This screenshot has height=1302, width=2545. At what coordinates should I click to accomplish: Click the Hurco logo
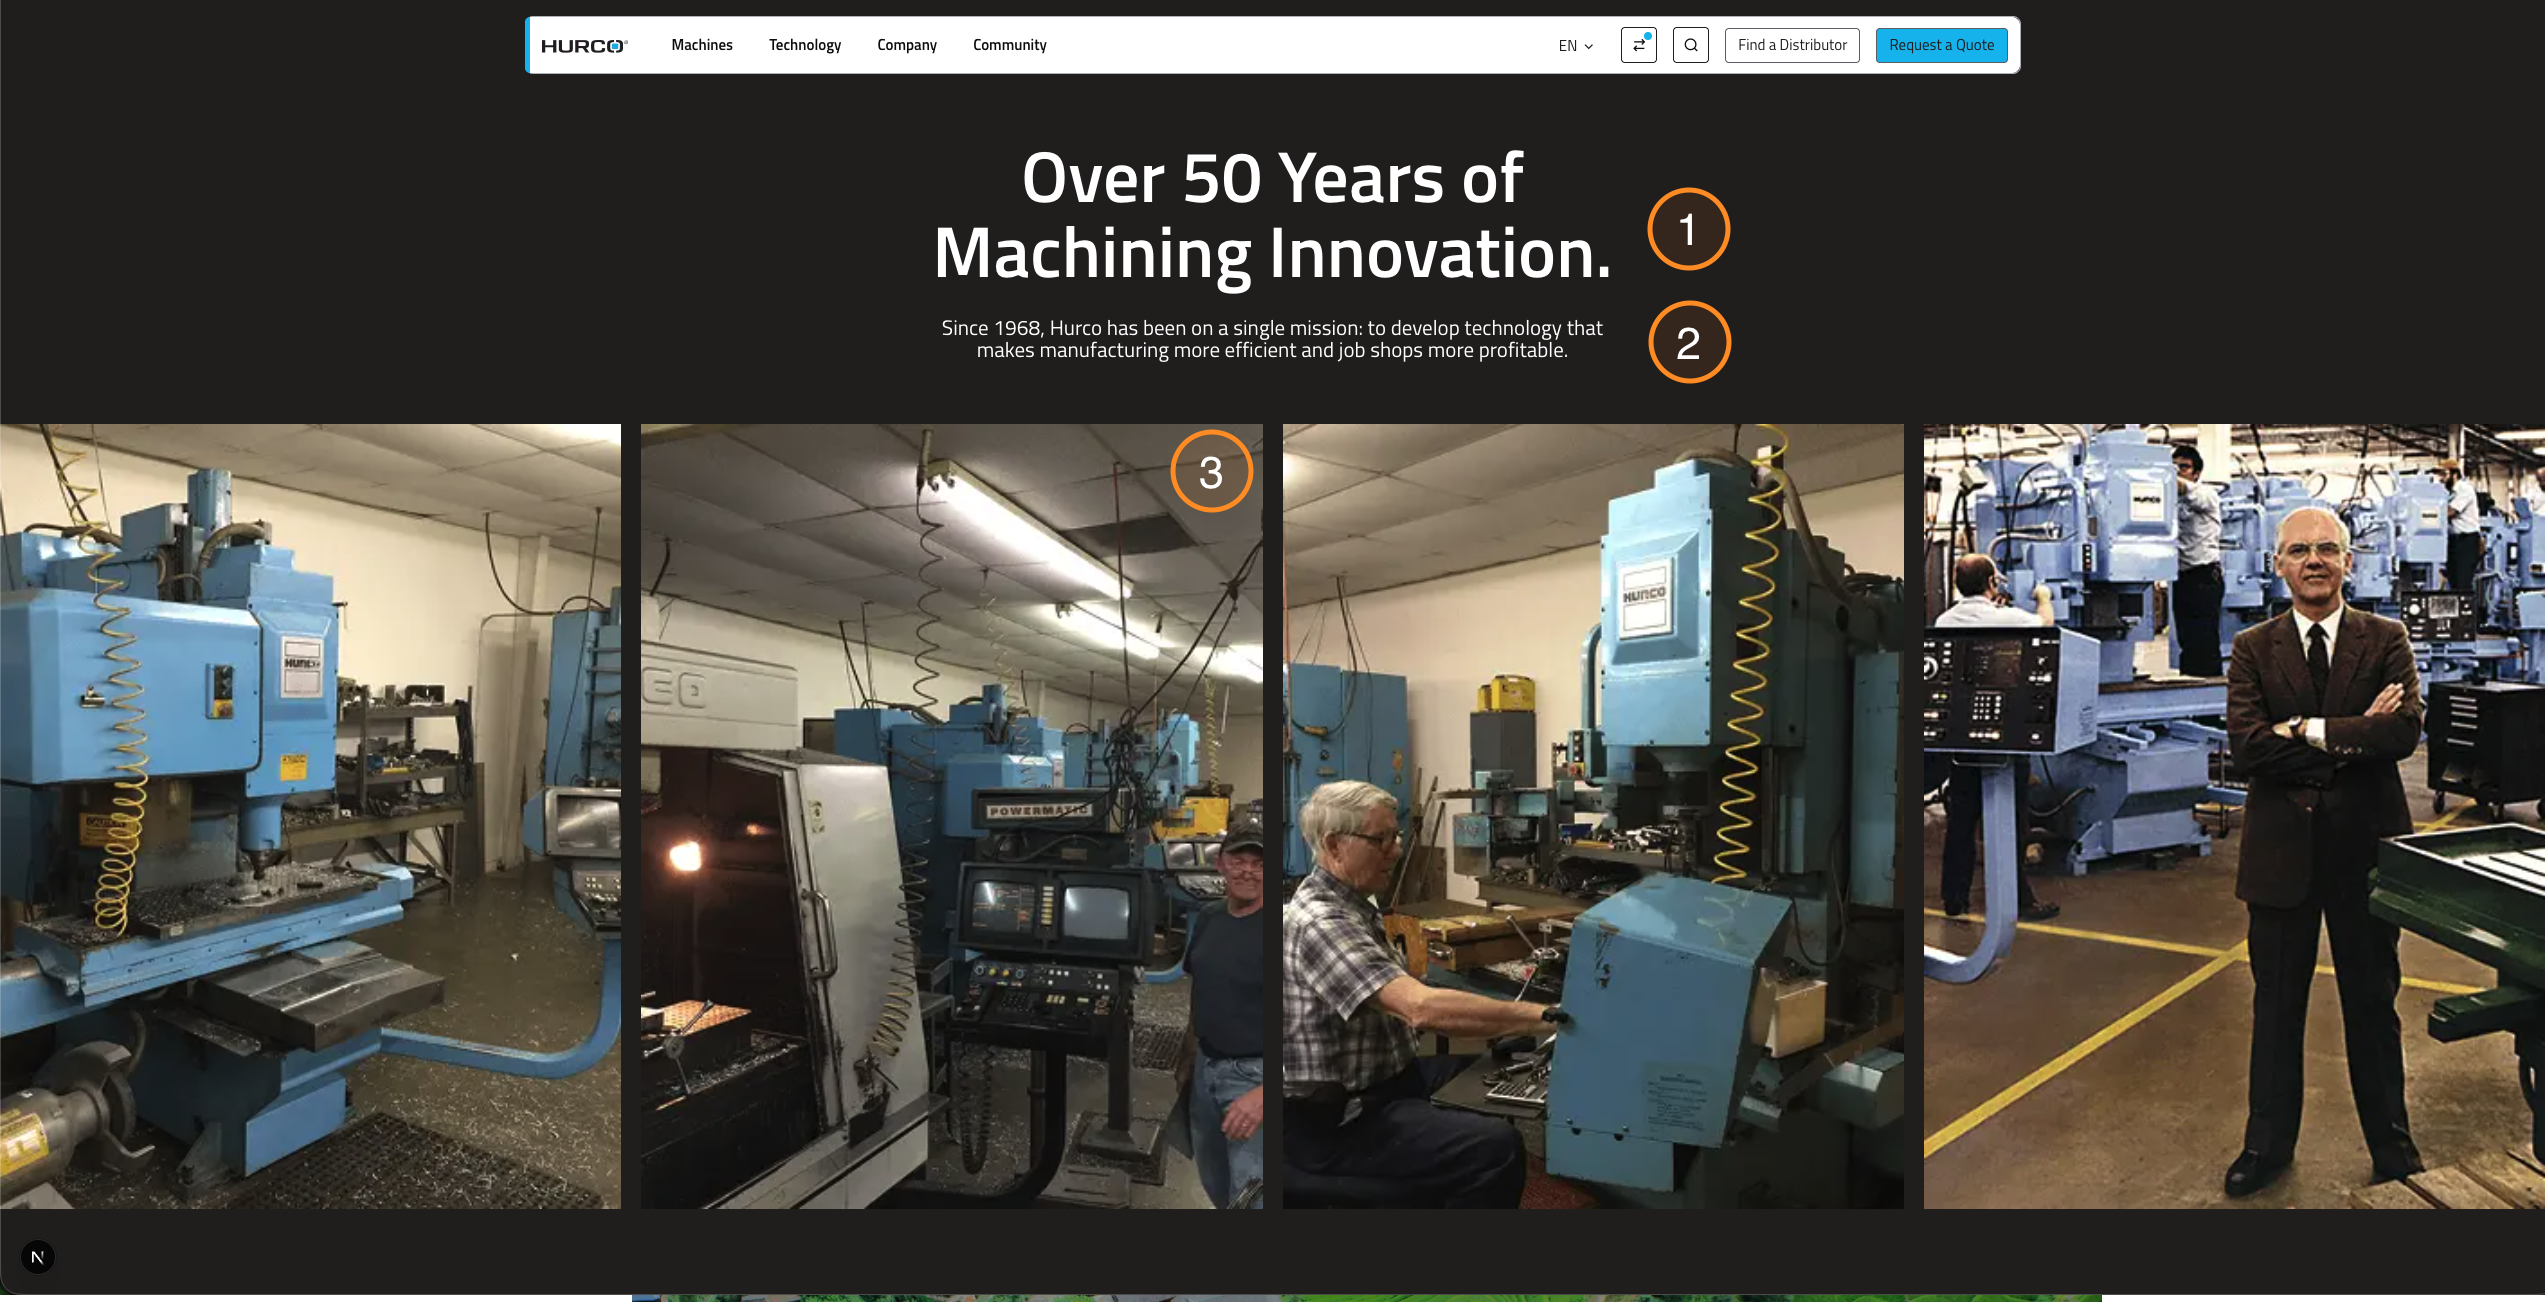click(x=584, y=46)
